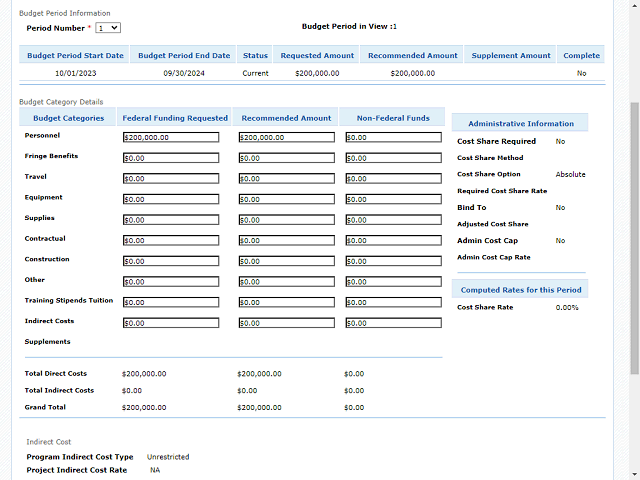Click the Requested Amount column header
Screen dimensions: 640x480
(317, 56)
